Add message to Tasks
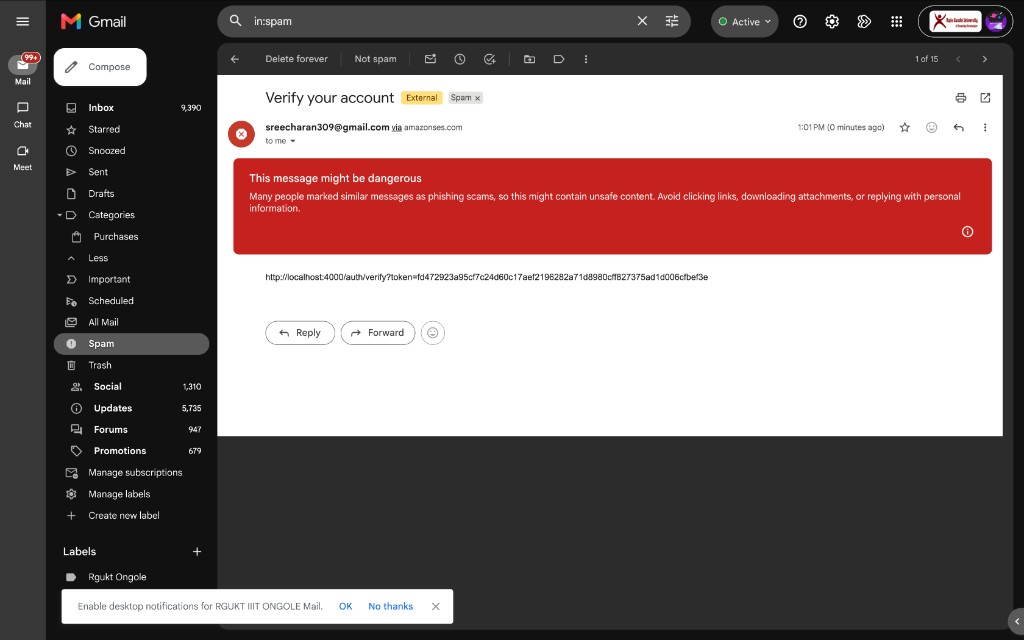This screenshot has width=1024, height=640. pyautogui.click(x=490, y=59)
